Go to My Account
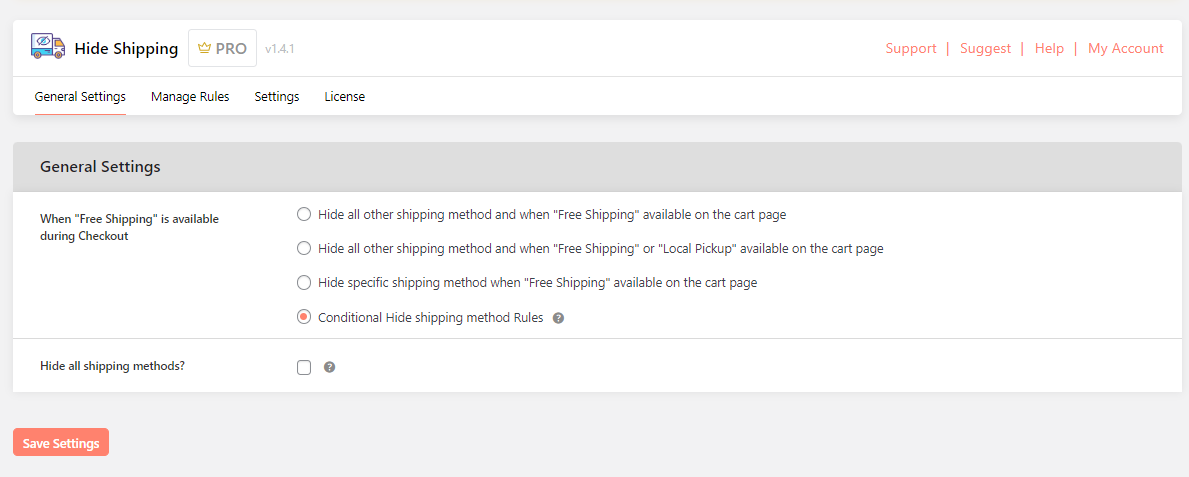Image resolution: width=1189 pixels, height=477 pixels. tap(1125, 48)
